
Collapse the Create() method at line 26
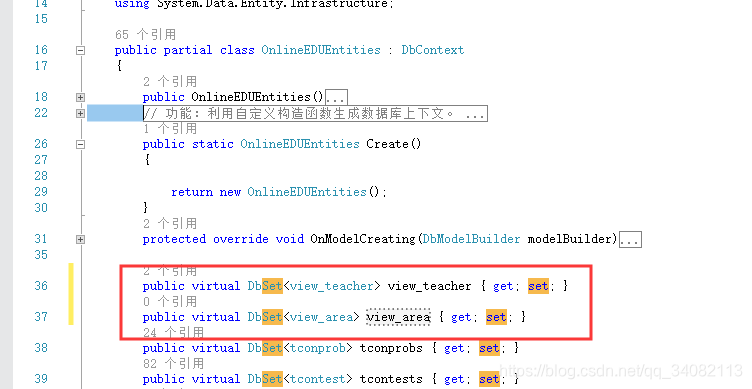81,144
